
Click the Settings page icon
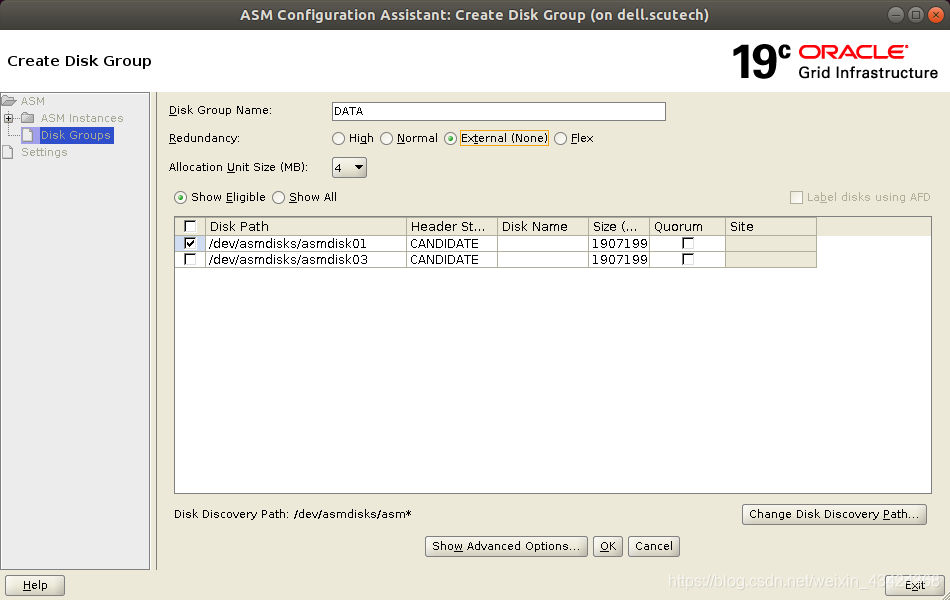coord(8,152)
